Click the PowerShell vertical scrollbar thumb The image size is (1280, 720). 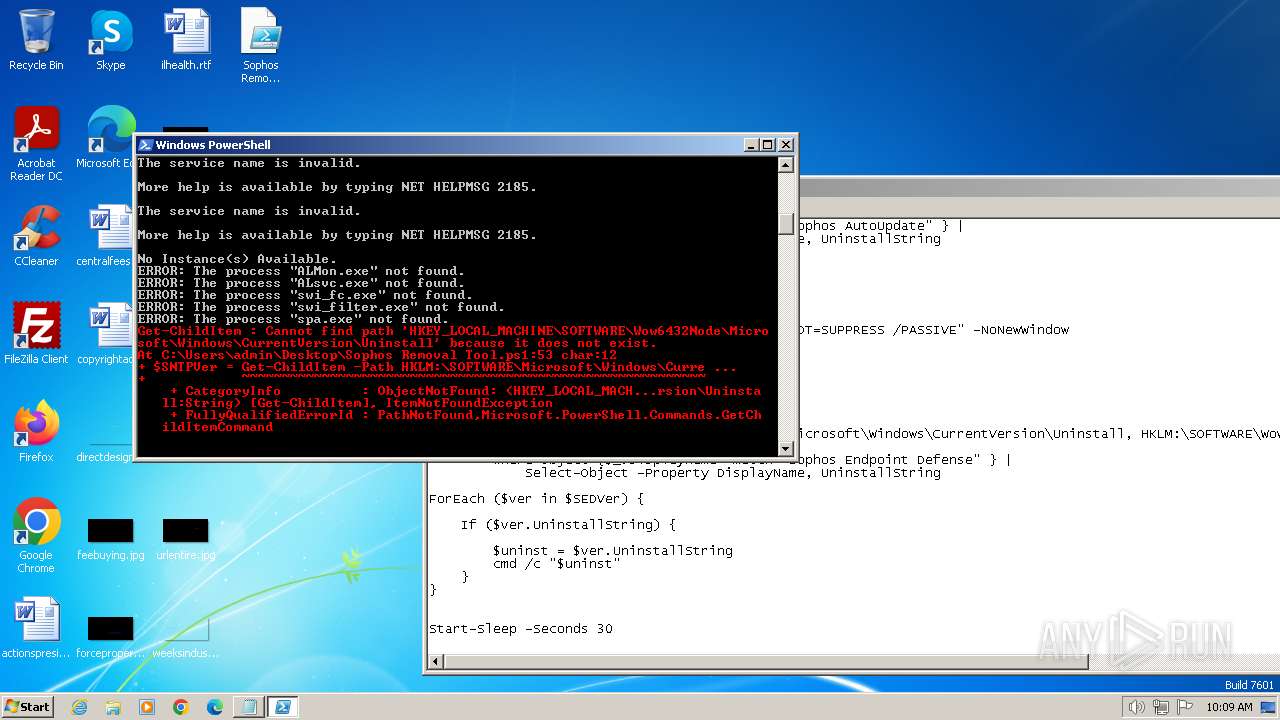coord(786,224)
